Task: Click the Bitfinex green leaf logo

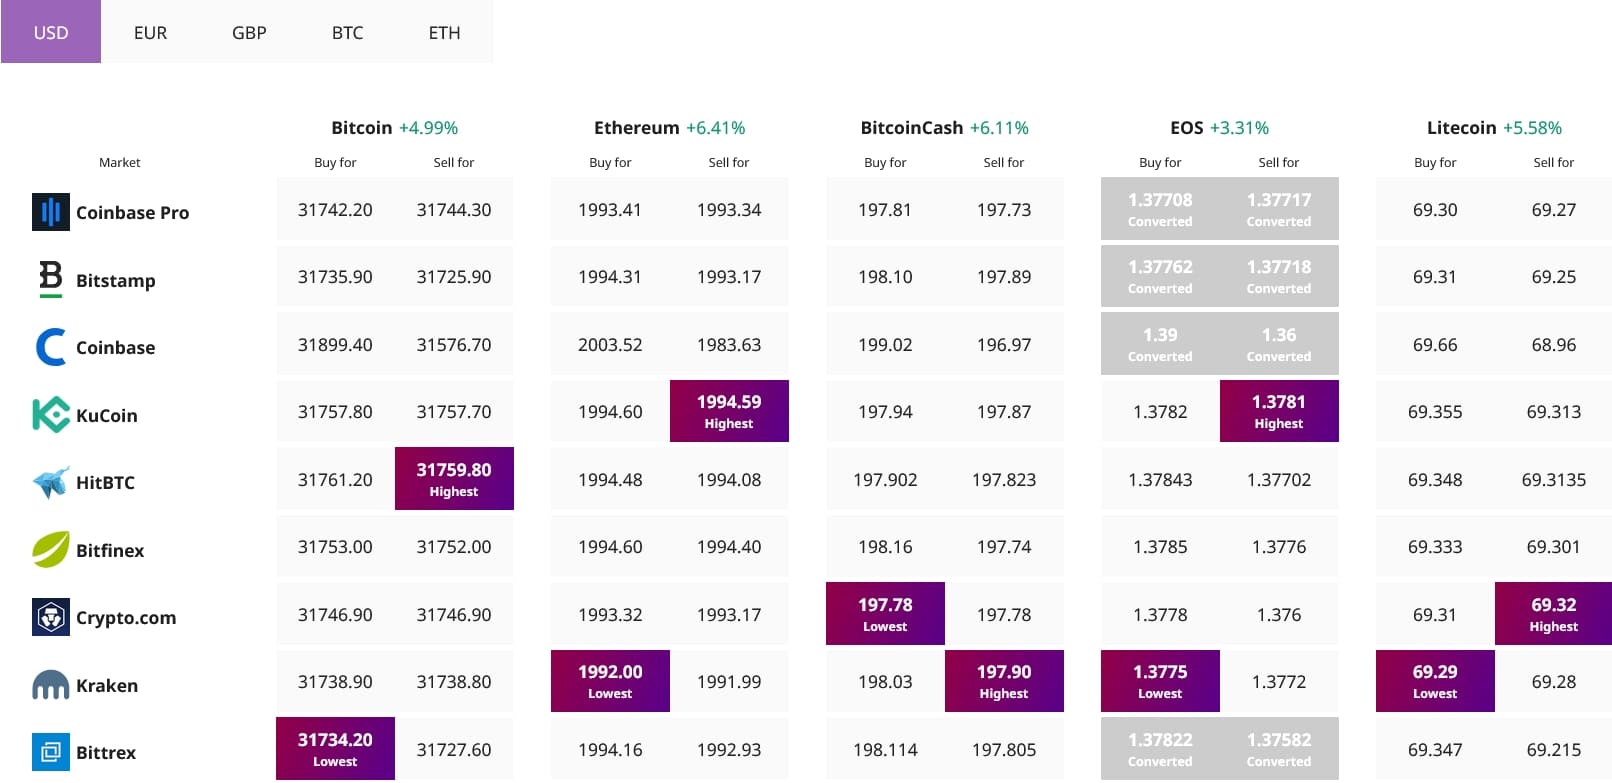Action: point(51,550)
